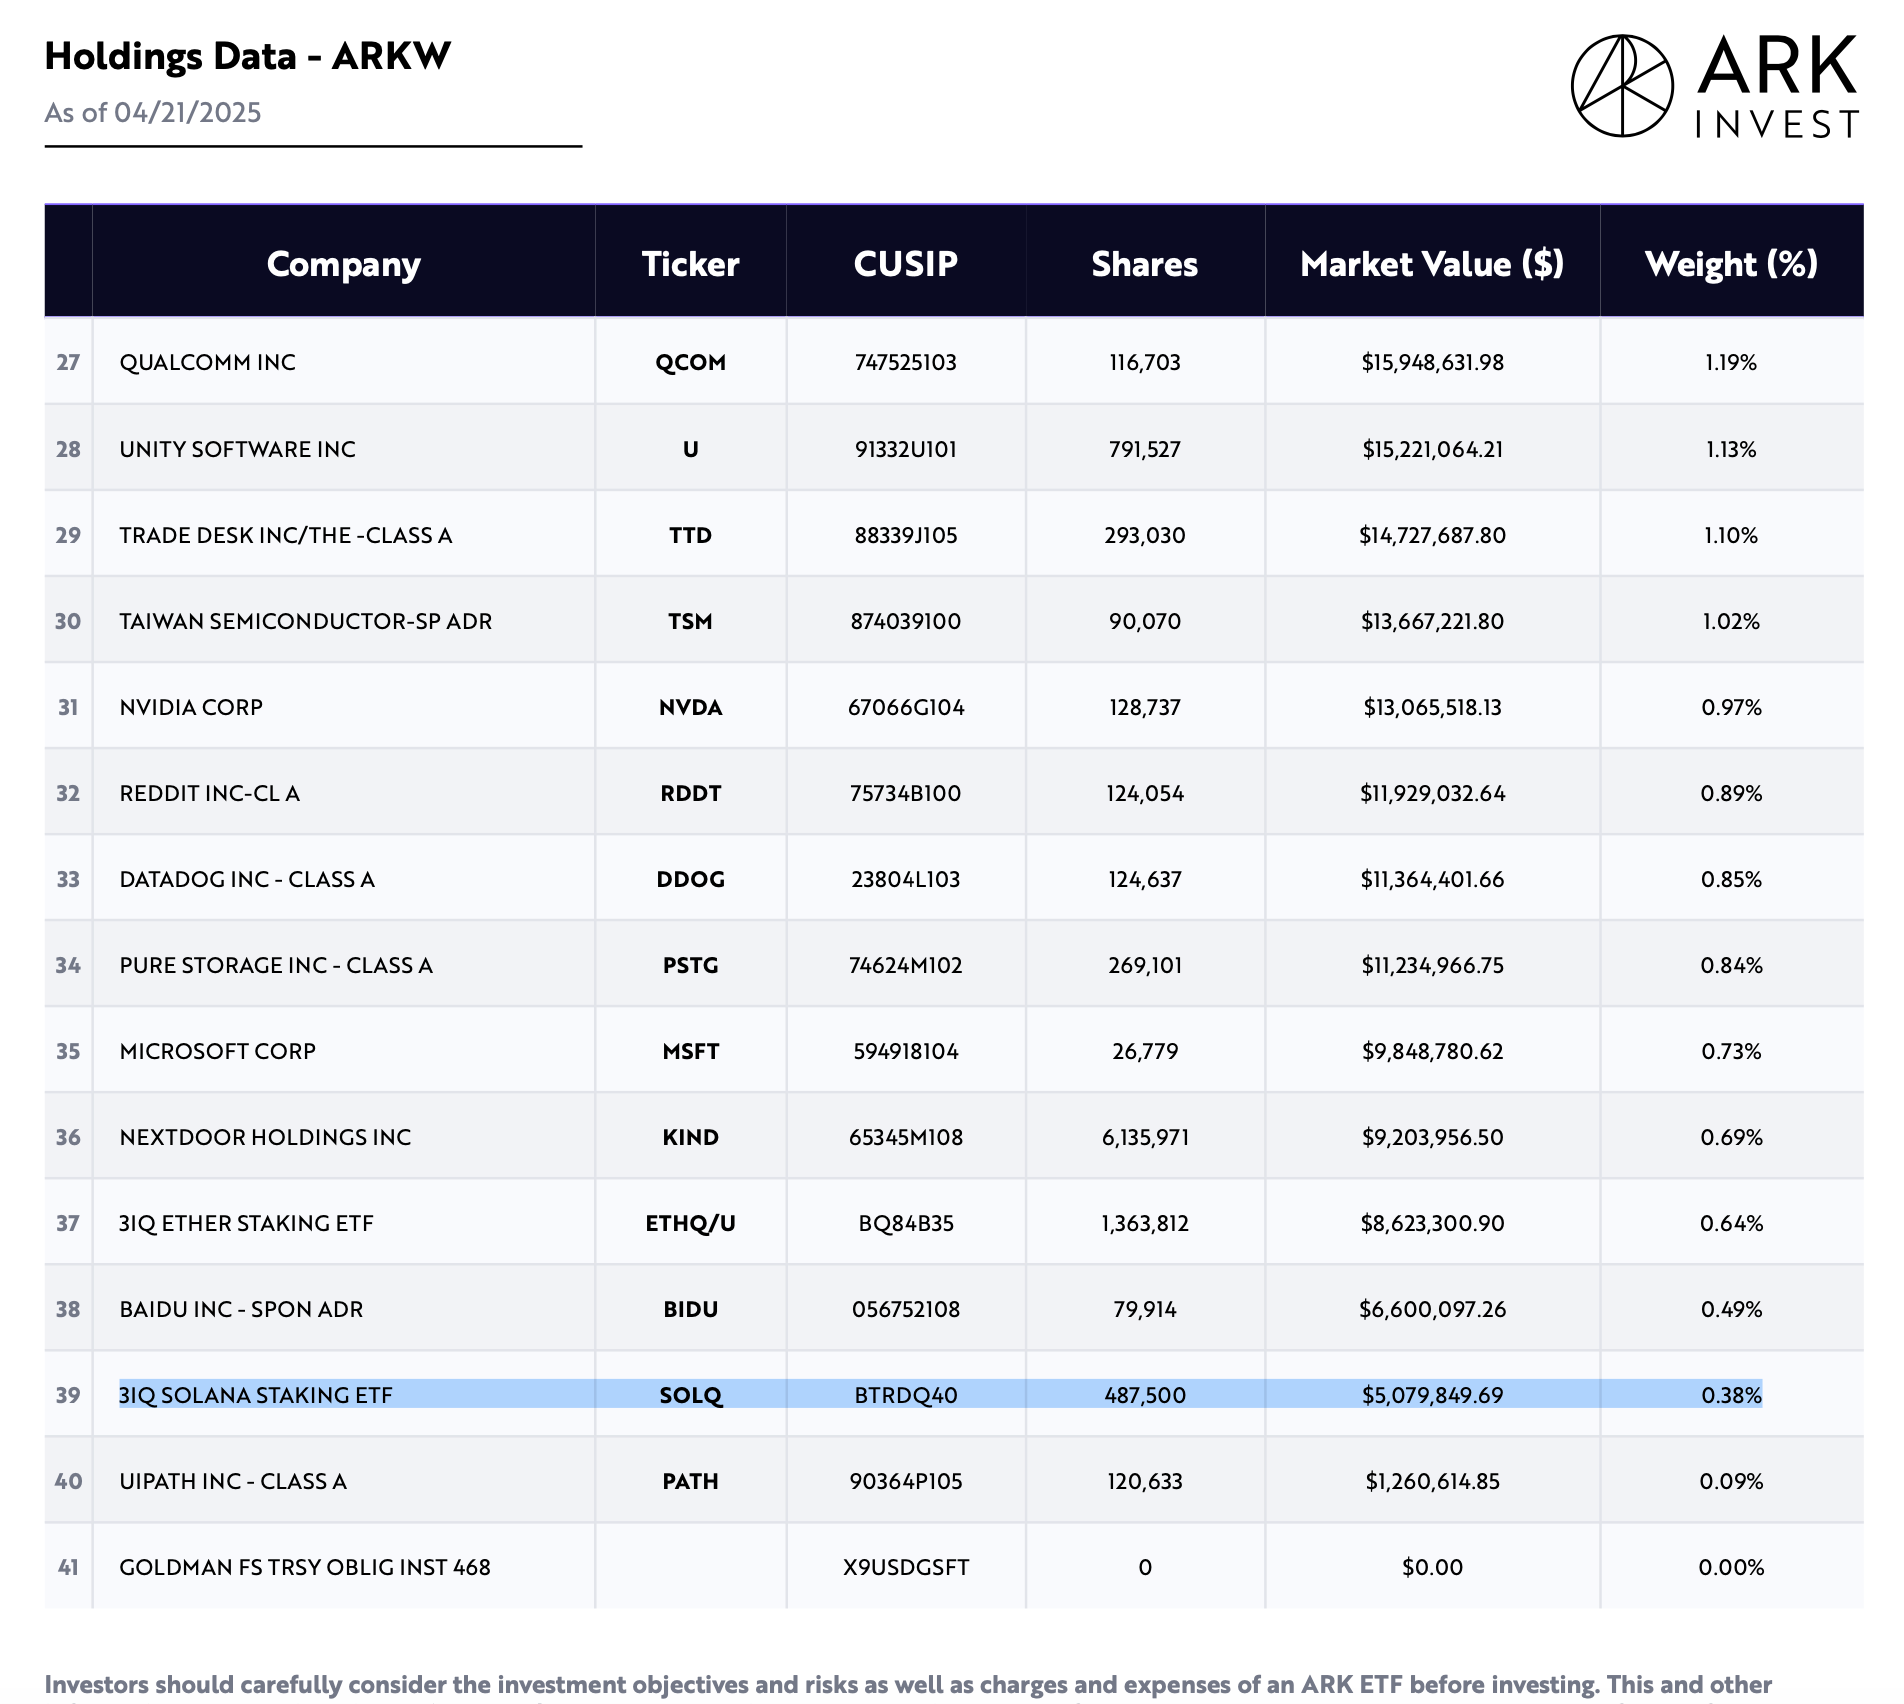This screenshot has width=1904, height=1704.
Task: Click the Ticker column header
Action: (x=690, y=264)
